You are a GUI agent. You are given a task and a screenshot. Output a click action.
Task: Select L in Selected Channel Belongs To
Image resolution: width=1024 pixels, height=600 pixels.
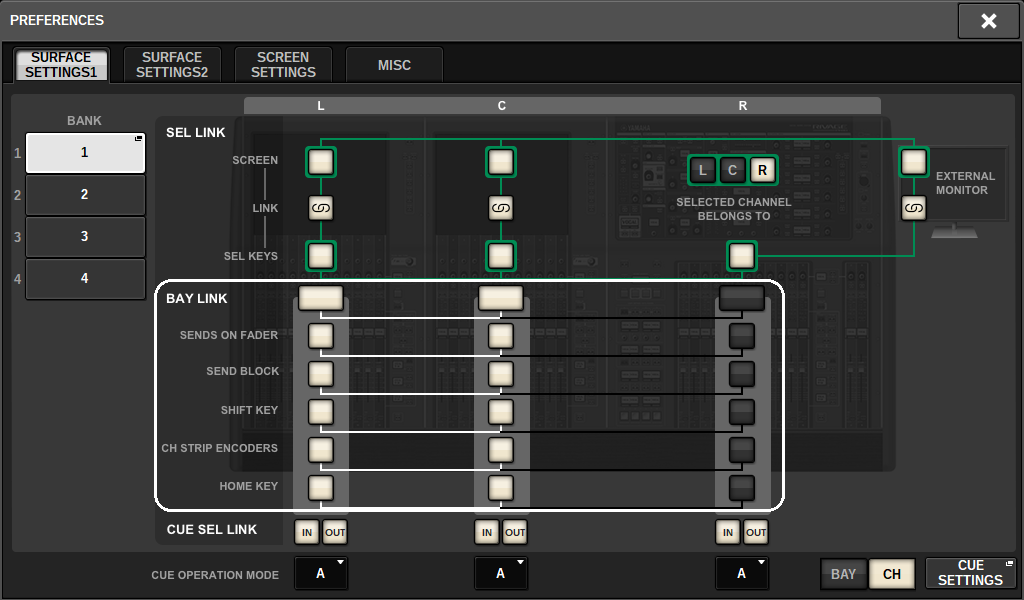[703, 170]
